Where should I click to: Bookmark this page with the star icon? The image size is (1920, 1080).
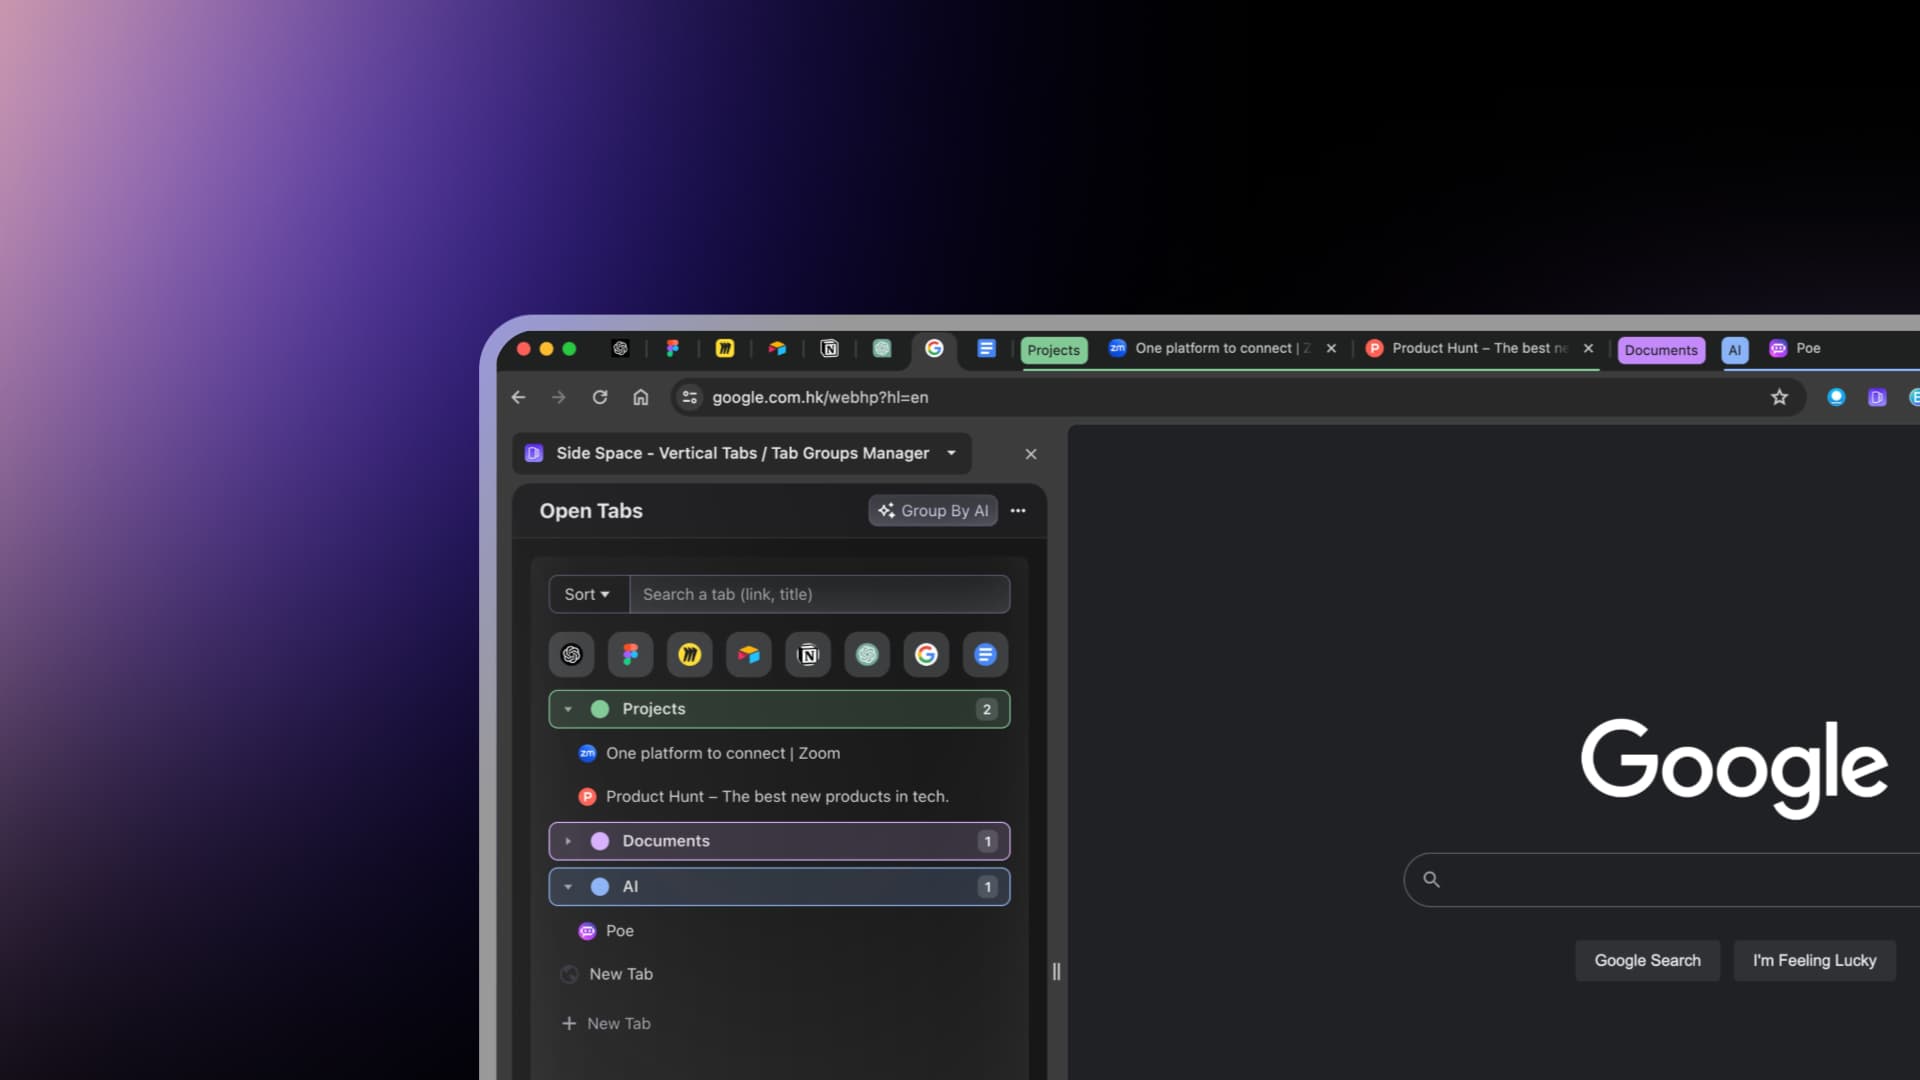coord(1779,397)
